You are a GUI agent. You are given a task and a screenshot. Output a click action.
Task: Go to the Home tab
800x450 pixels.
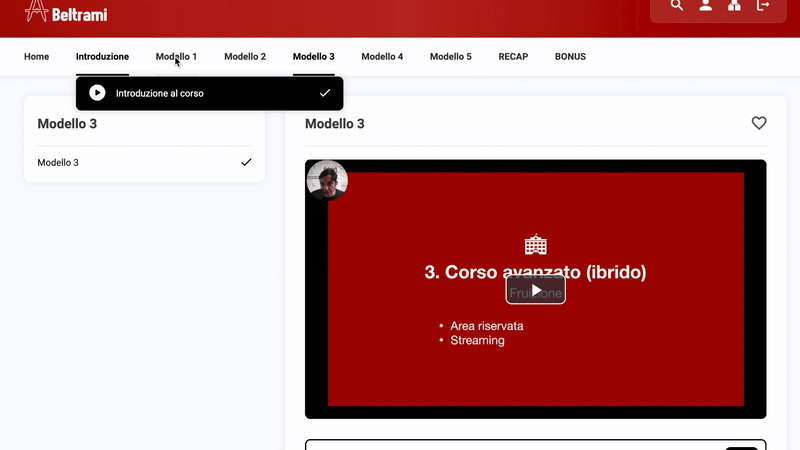click(36, 57)
